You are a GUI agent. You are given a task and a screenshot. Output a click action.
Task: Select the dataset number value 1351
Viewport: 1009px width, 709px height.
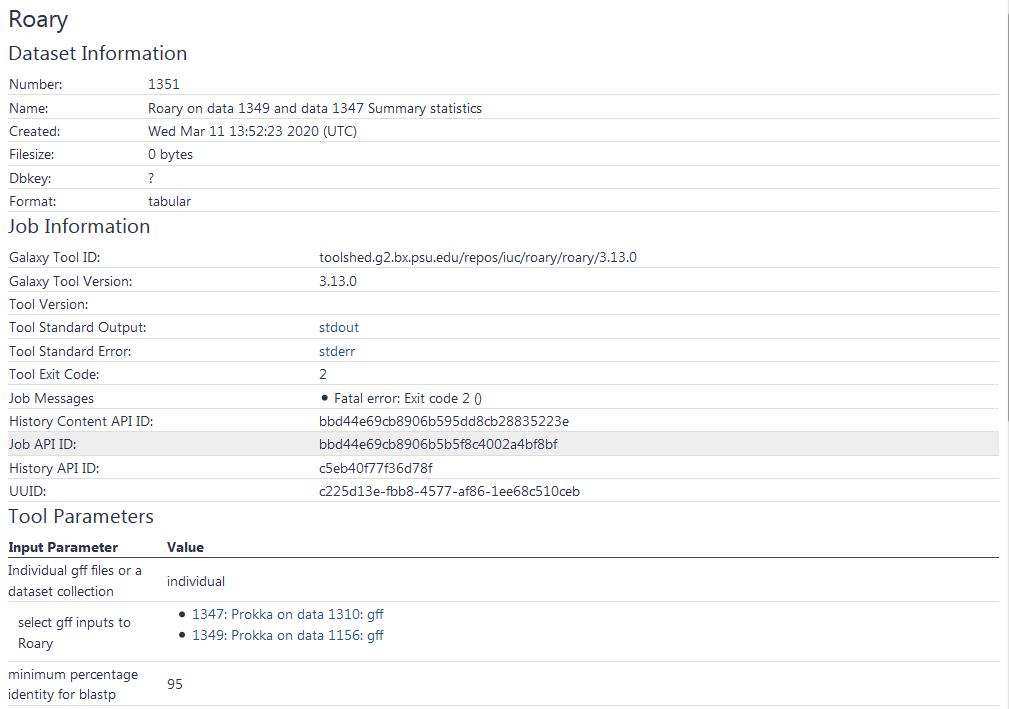(163, 84)
